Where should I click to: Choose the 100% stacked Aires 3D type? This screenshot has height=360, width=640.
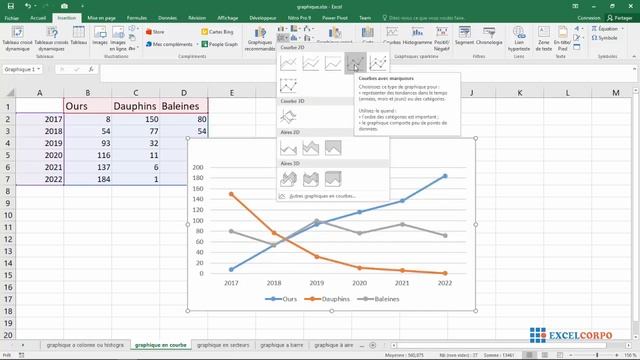coord(333,179)
